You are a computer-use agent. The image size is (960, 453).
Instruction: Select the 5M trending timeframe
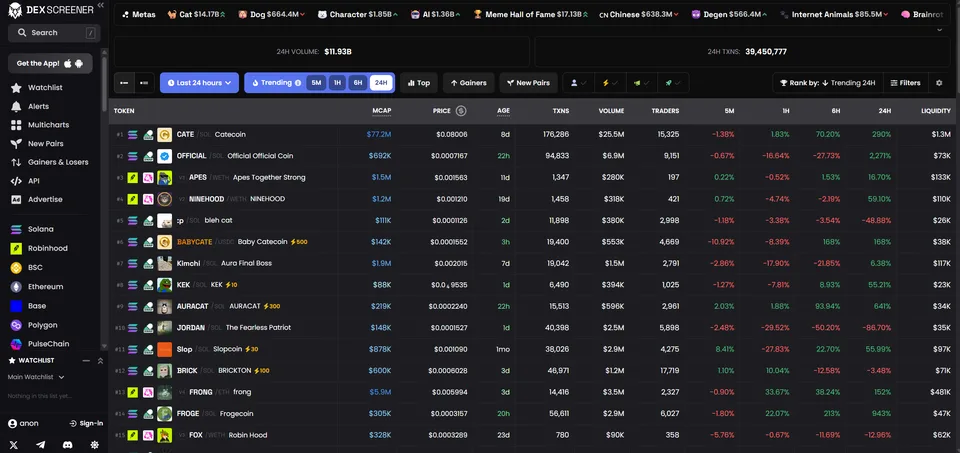(316, 83)
